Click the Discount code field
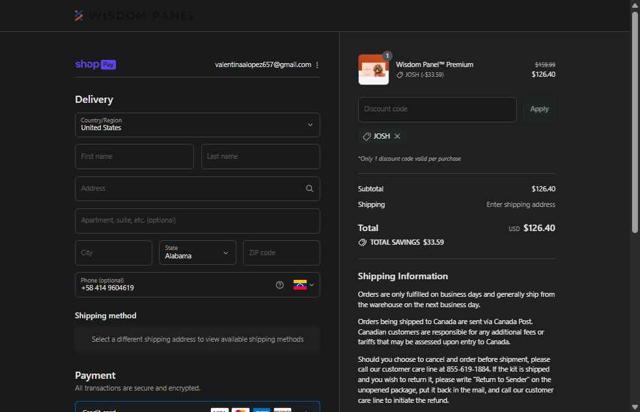The image size is (640, 412). point(437,109)
